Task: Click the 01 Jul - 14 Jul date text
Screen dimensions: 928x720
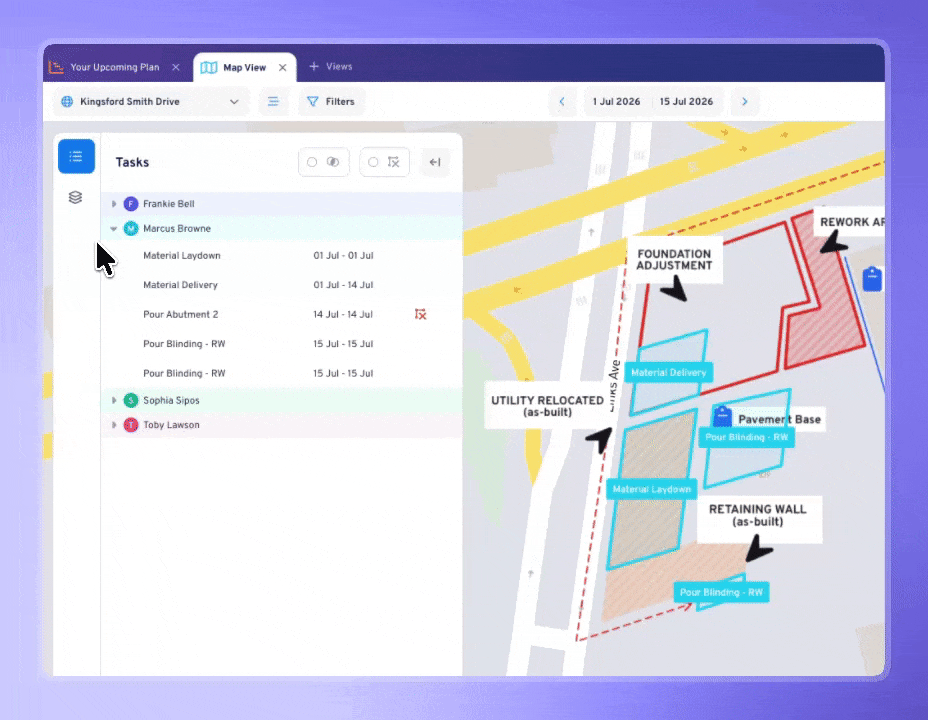Action: pos(343,285)
